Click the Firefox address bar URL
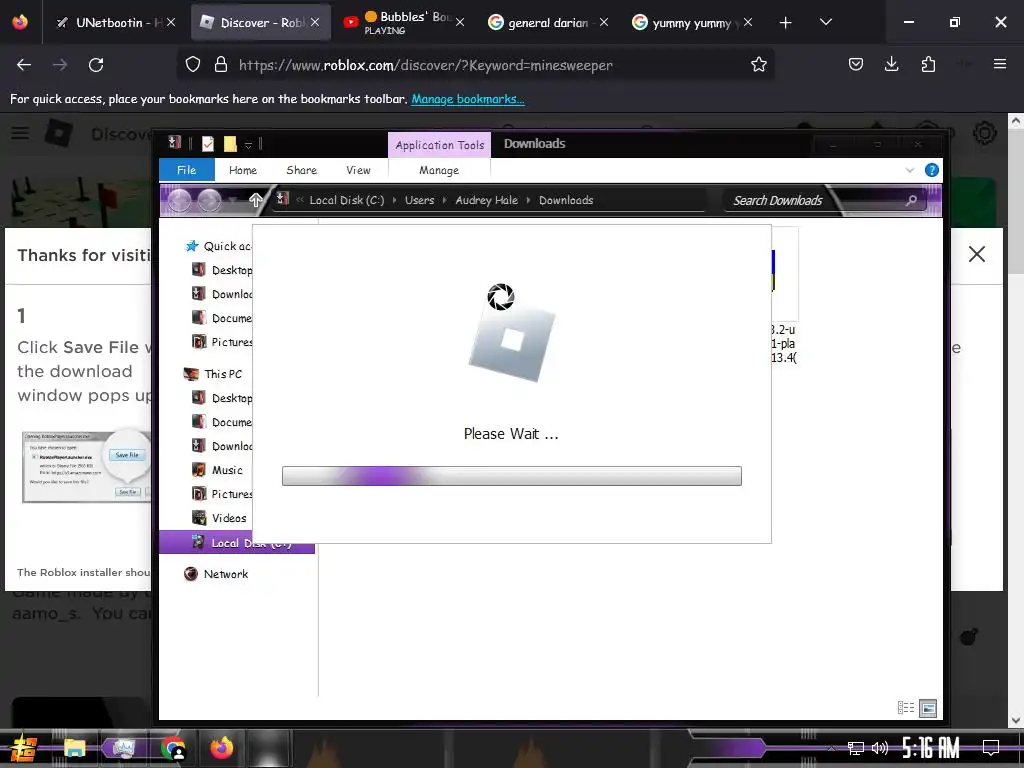The width and height of the screenshot is (1024, 768). click(x=425, y=65)
